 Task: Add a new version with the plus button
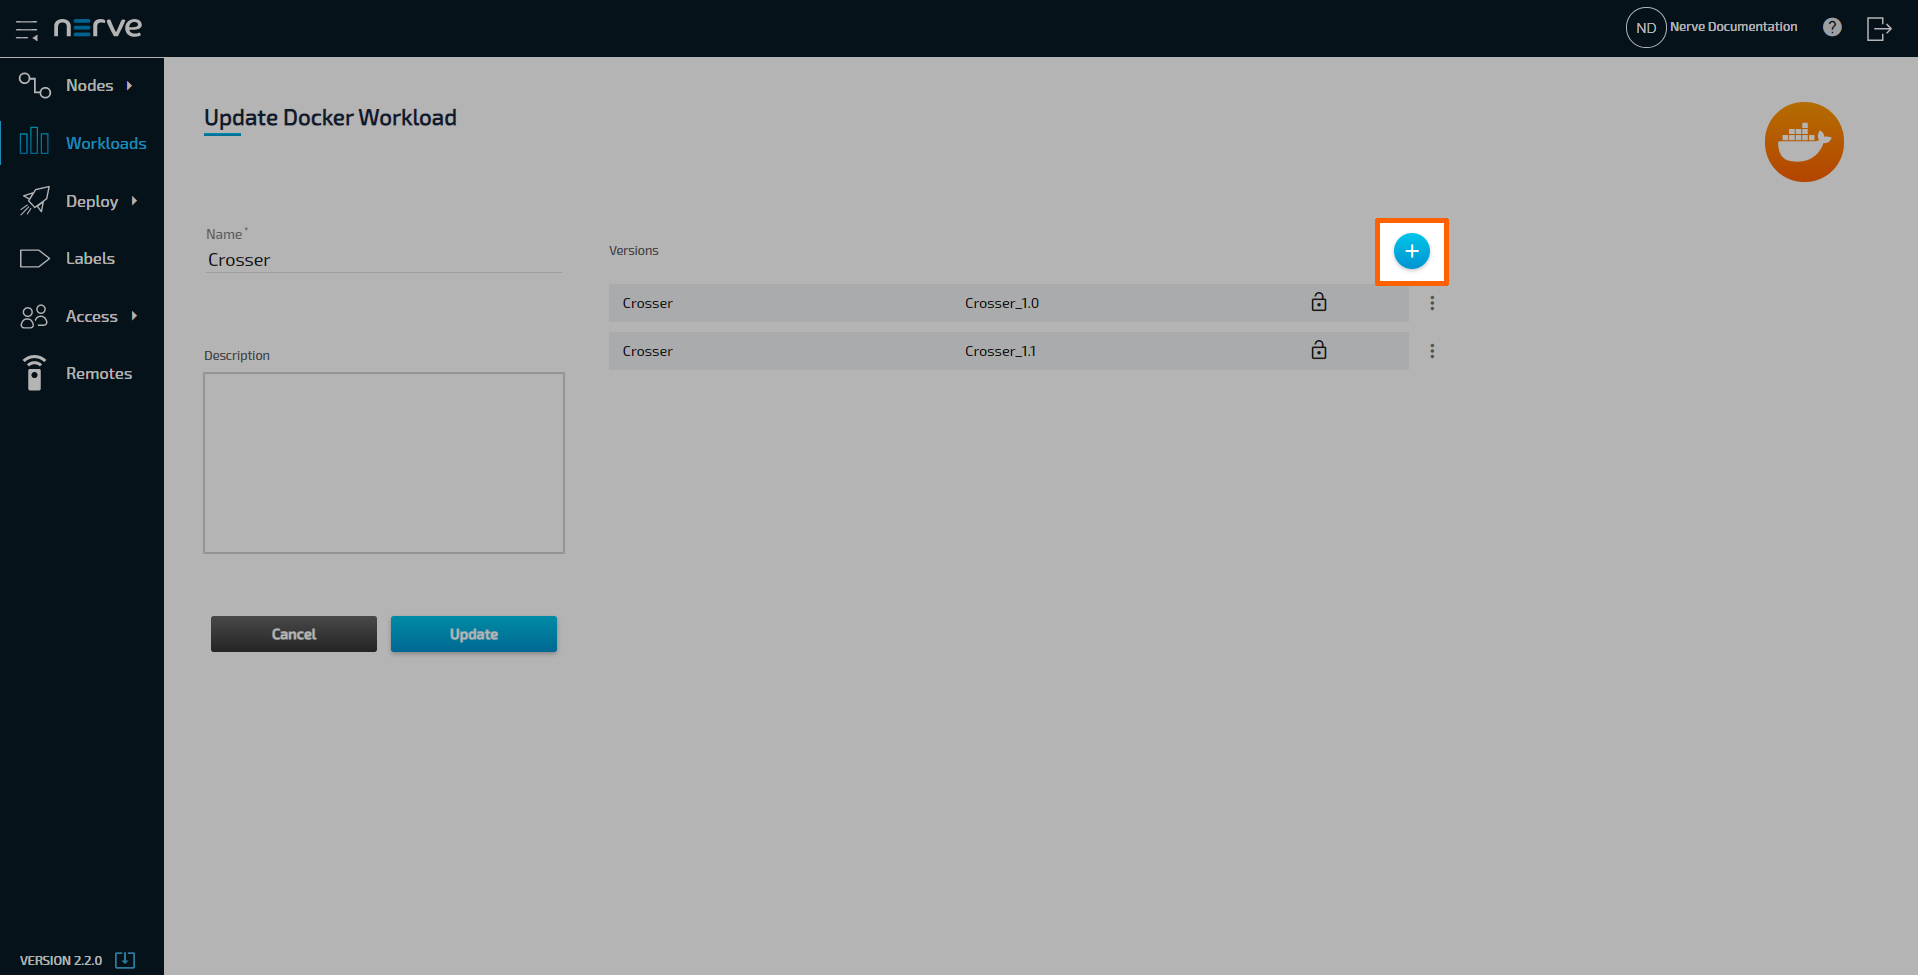pyautogui.click(x=1411, y=251)
